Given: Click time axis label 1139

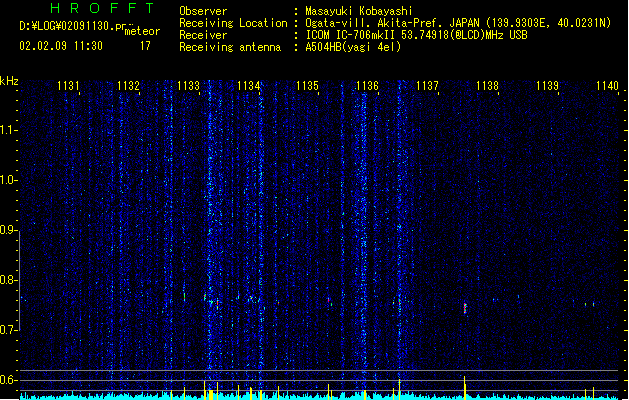Looking at the screenshot, I should click(548, 86).
